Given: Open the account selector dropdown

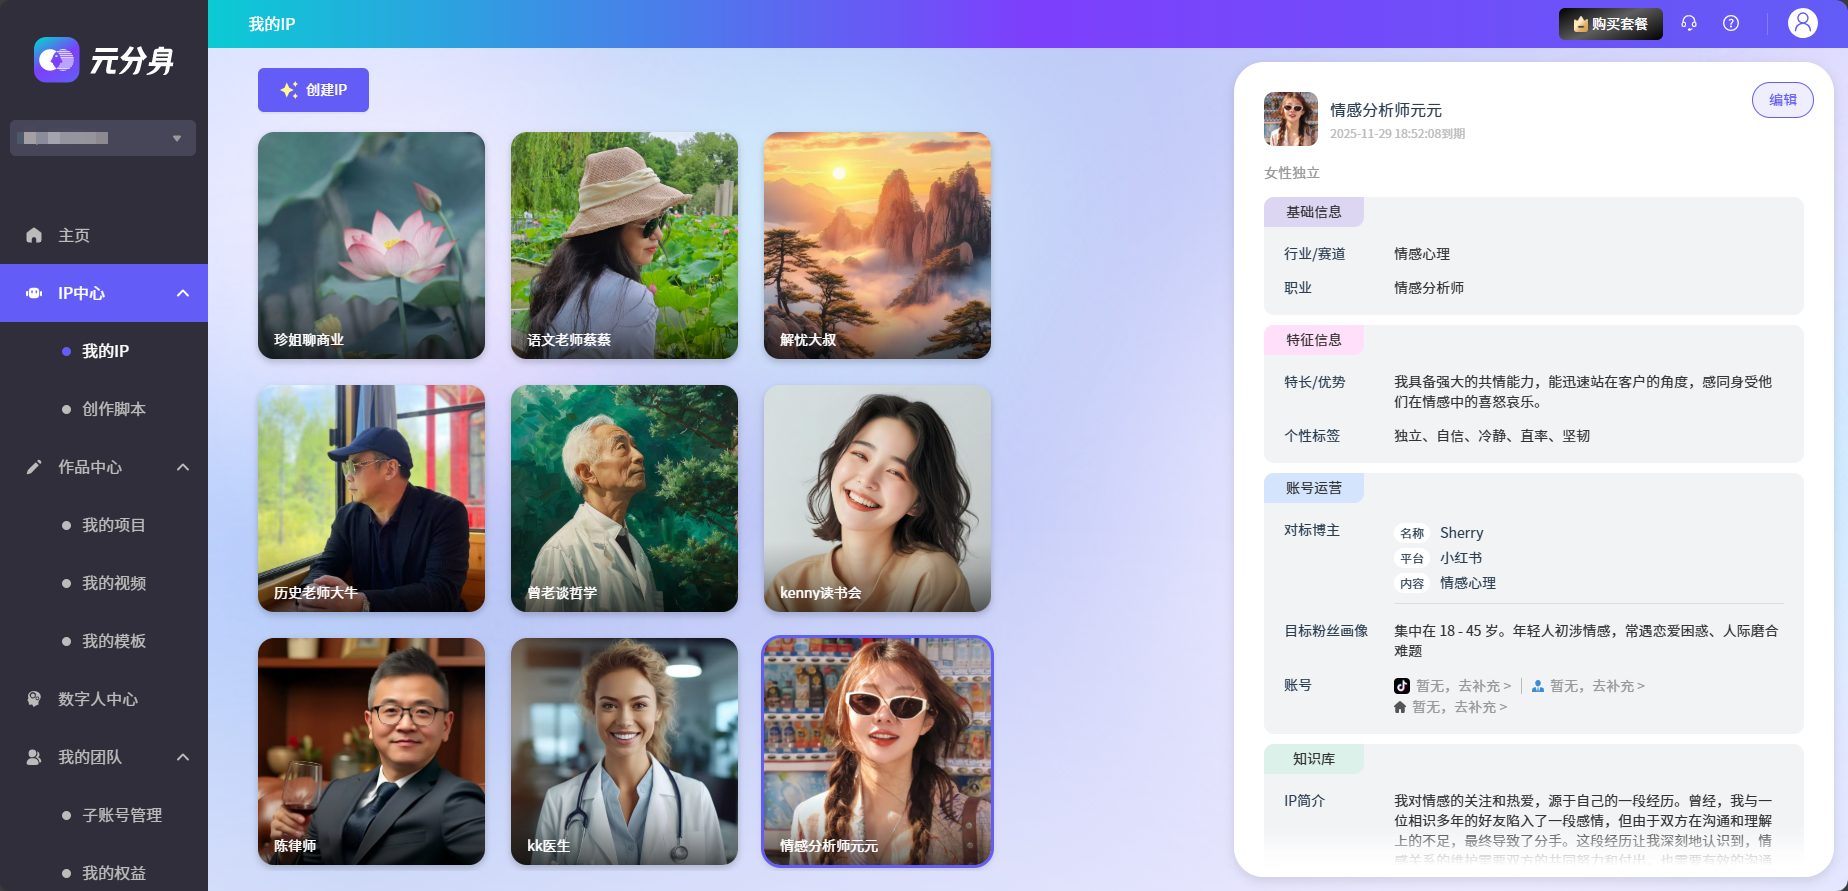Looking at the screenshot, I should coord(103,138).
